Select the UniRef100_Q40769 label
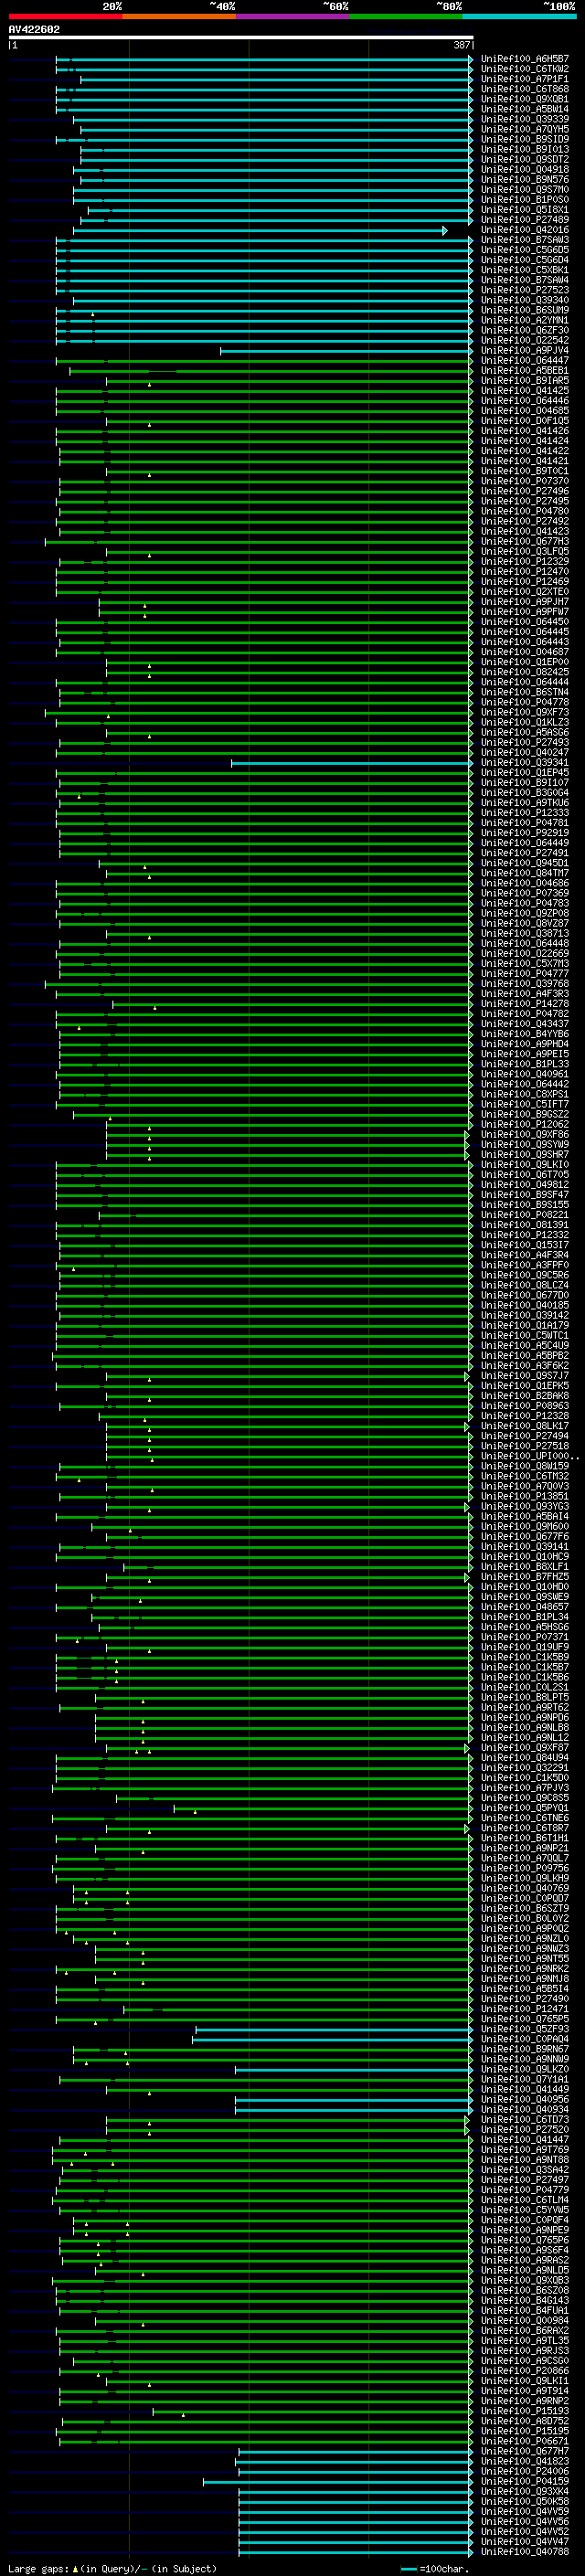Screen dimensions: 585x2576 pyautogui.click(x=525, y=1888)
